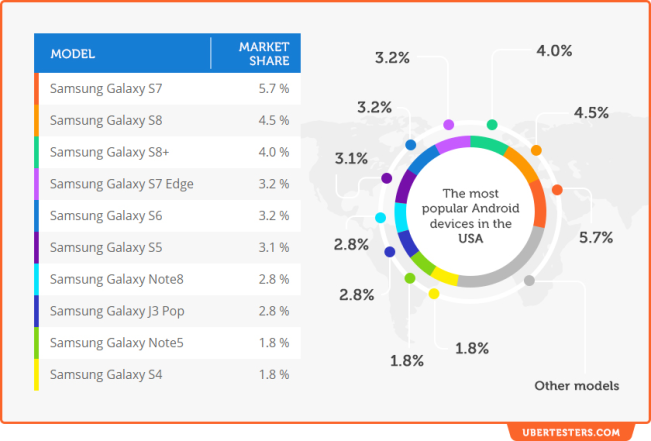
Task: Click the orange-red 5.7% legend dot
Action: pyautogui.click(x=557, y=190)
